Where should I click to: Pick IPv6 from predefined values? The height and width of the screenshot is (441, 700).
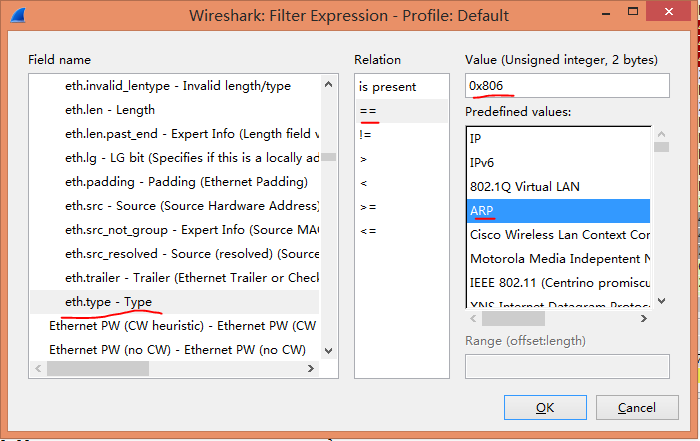pos(558,163)
